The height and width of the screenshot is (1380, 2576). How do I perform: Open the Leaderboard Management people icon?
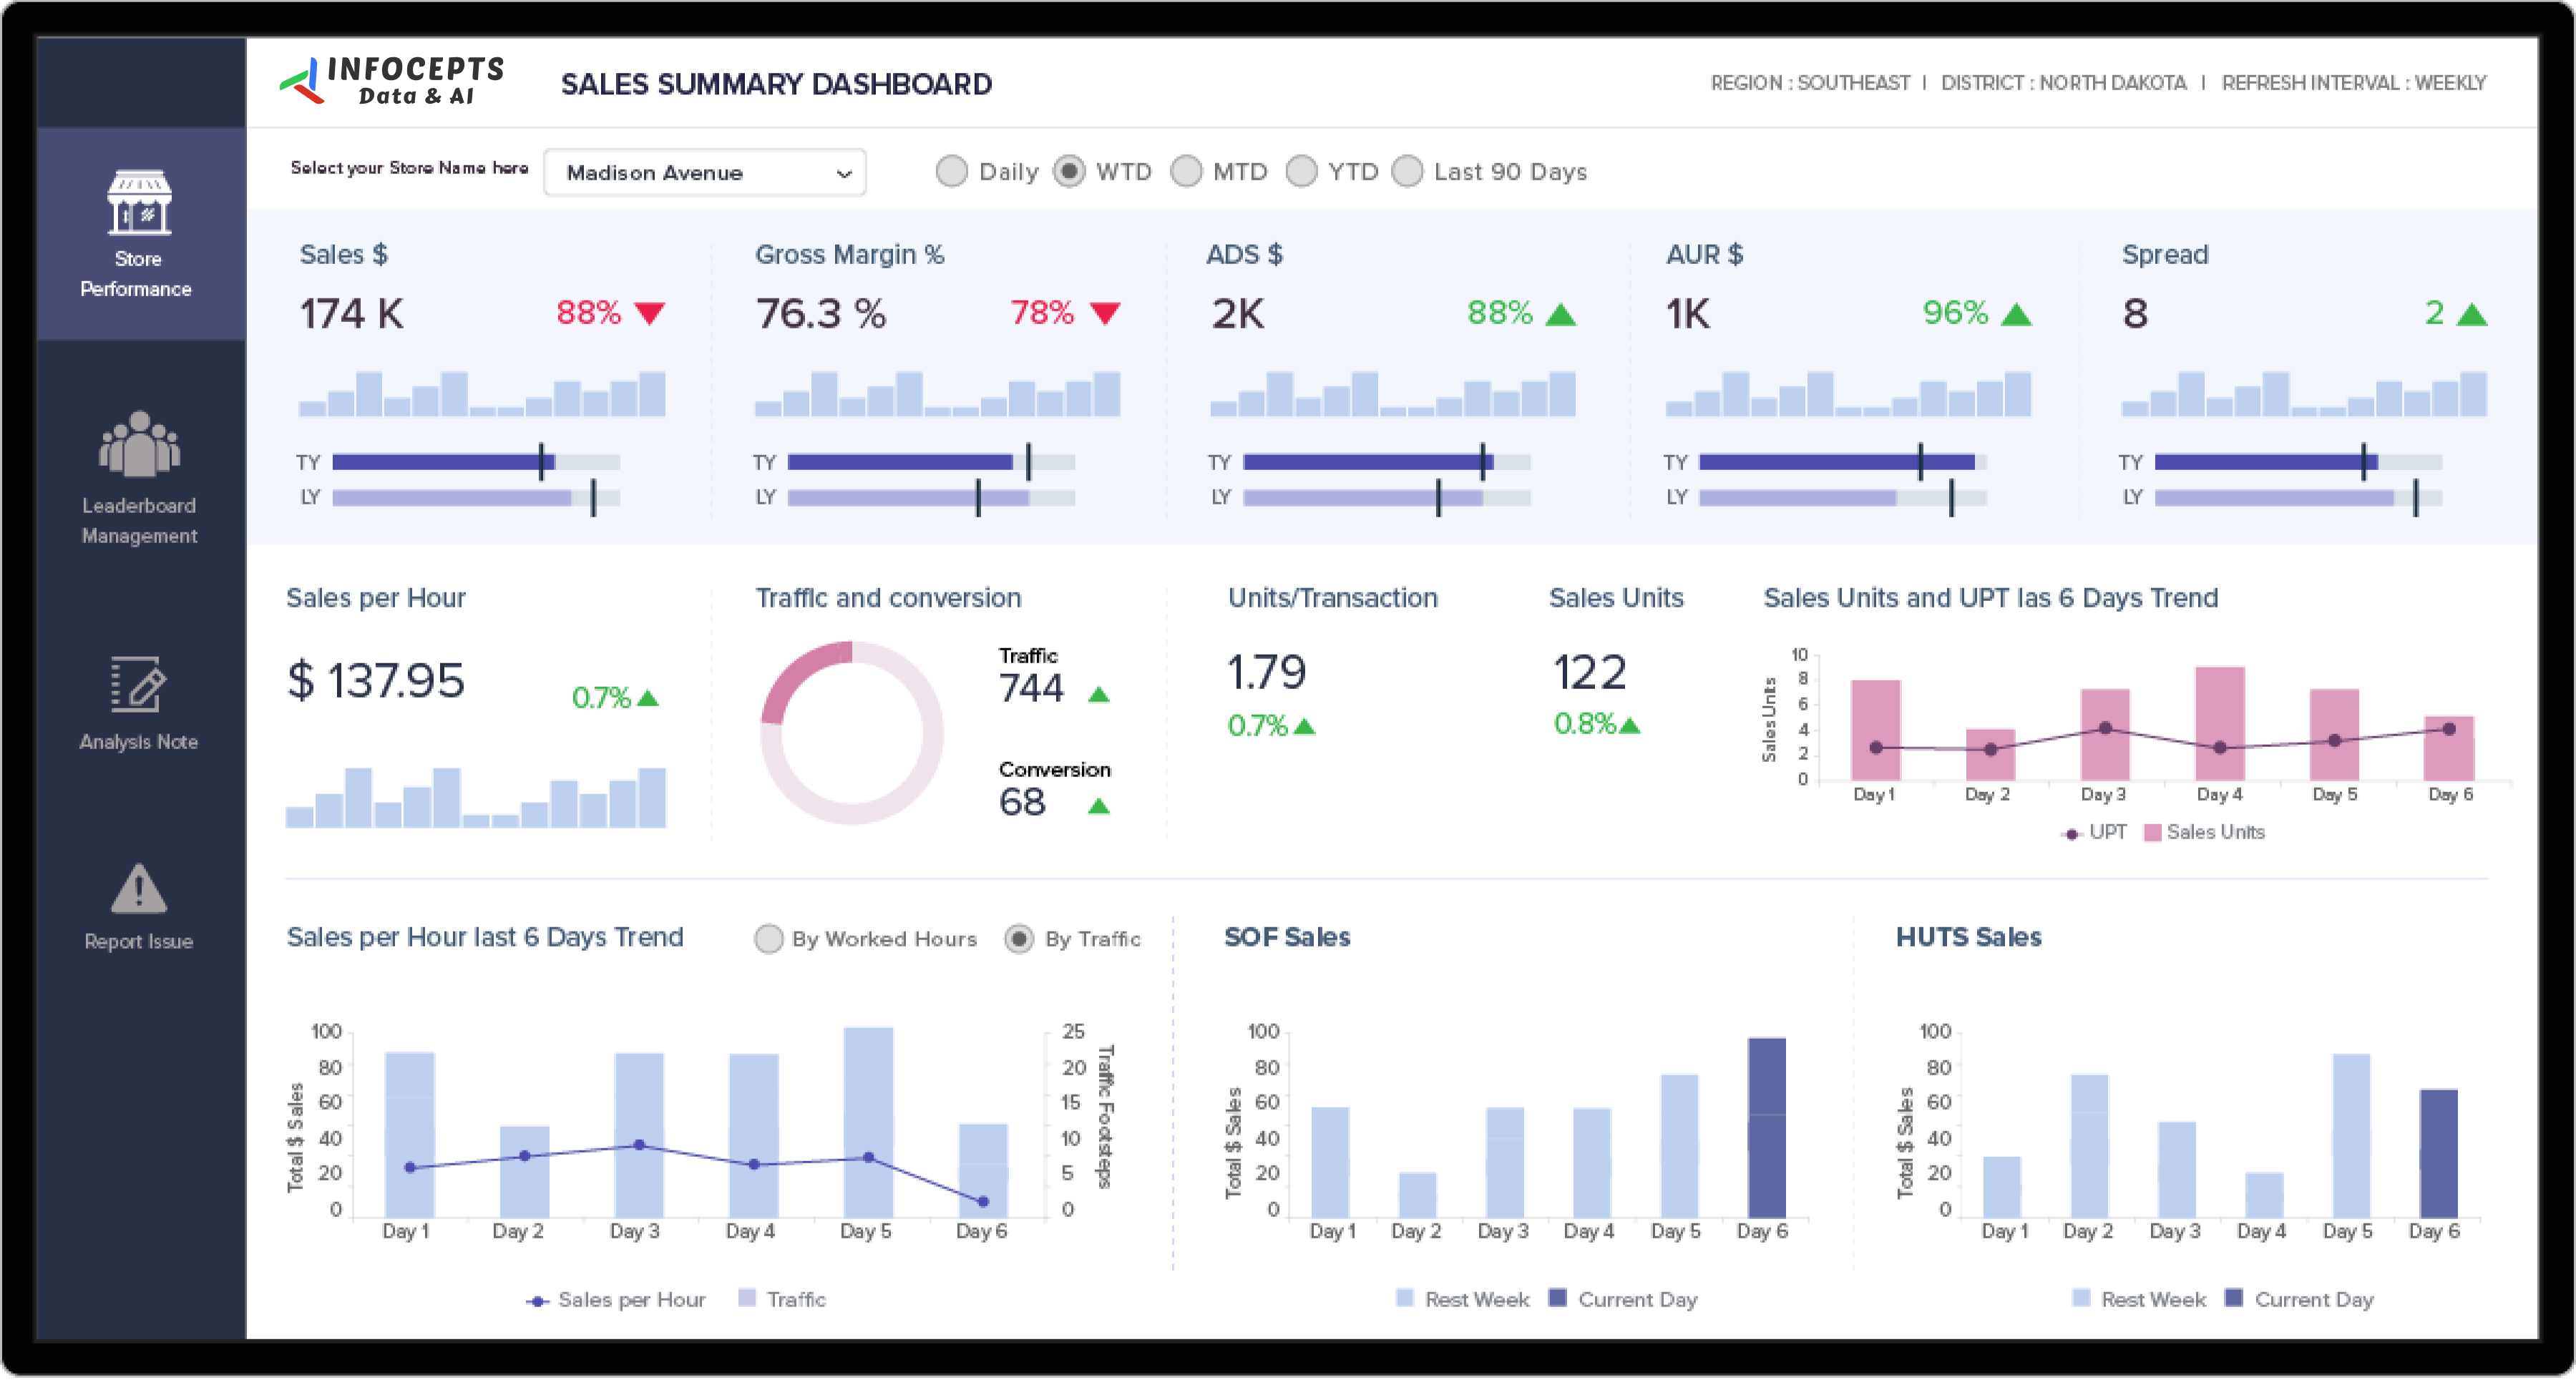[139, 444]
